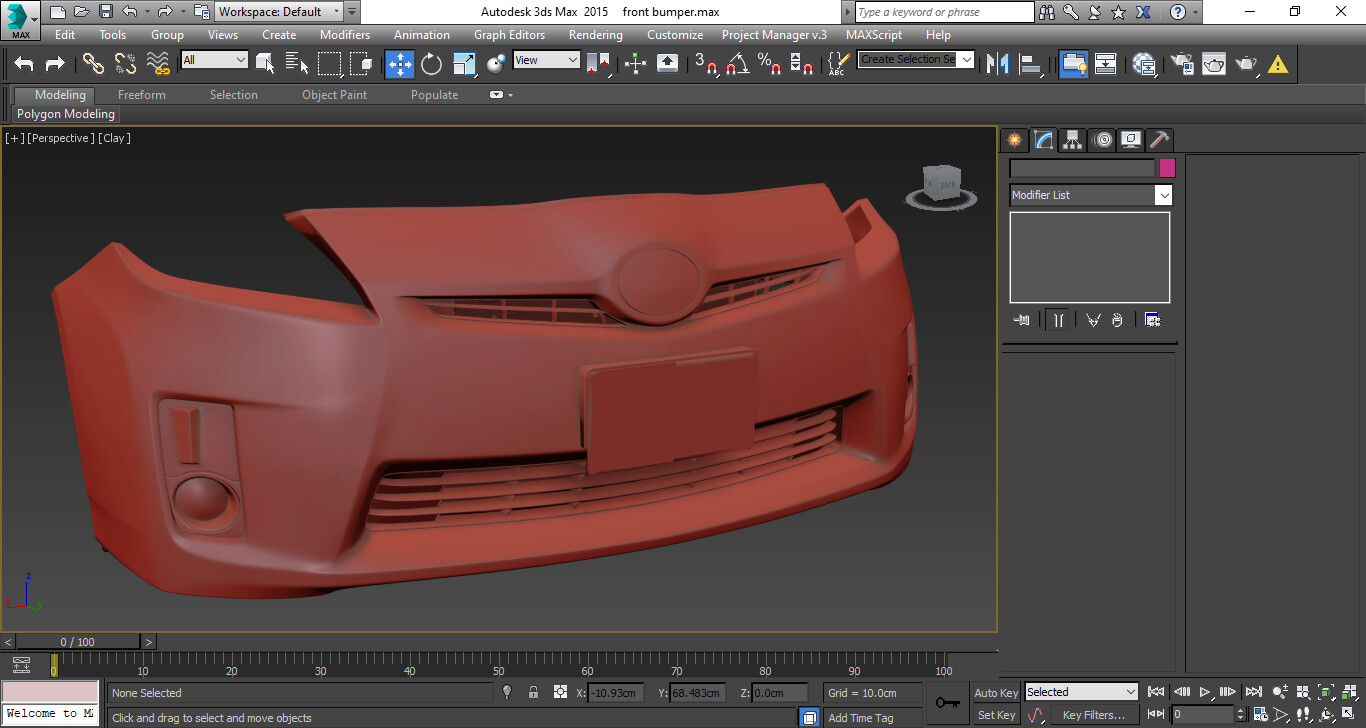This screenshot has height=728, width=1366.
Task: Toggle the Selection Lock padlock
Action: click(533, 692)
